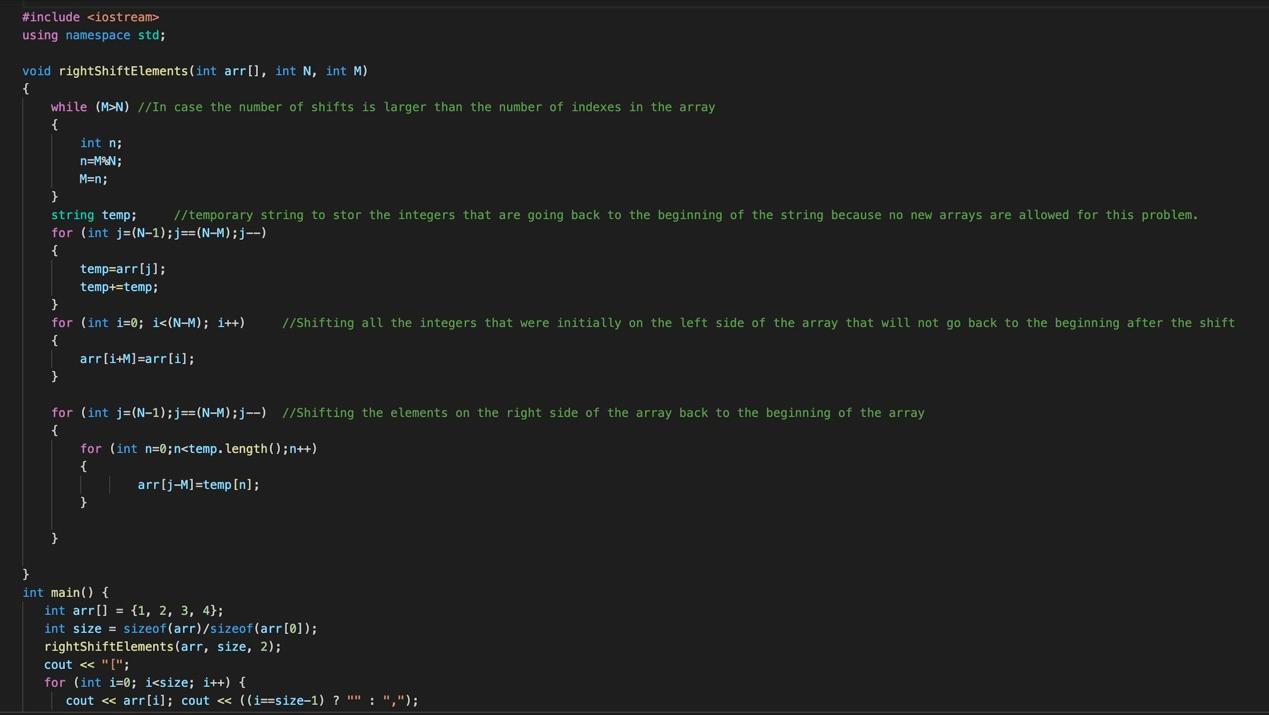Click the comment about shifting left side integers
Screen dimensions: 1269x715
tap(758, 323)
